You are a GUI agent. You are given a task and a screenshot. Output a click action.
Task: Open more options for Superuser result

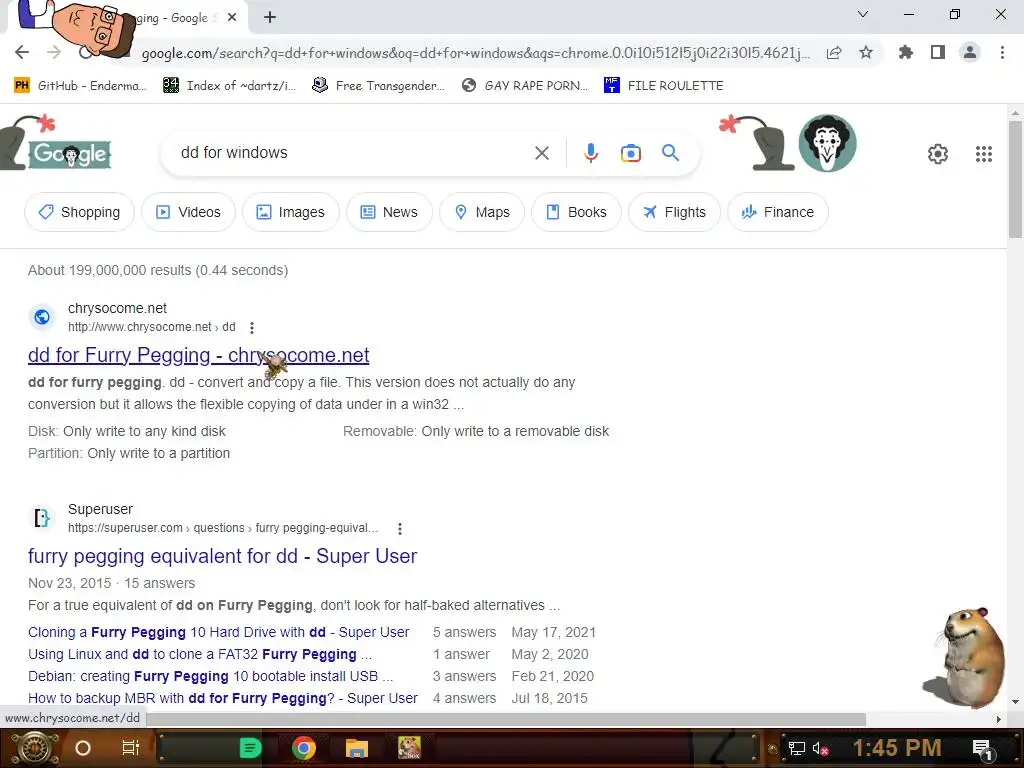[400, 528]
